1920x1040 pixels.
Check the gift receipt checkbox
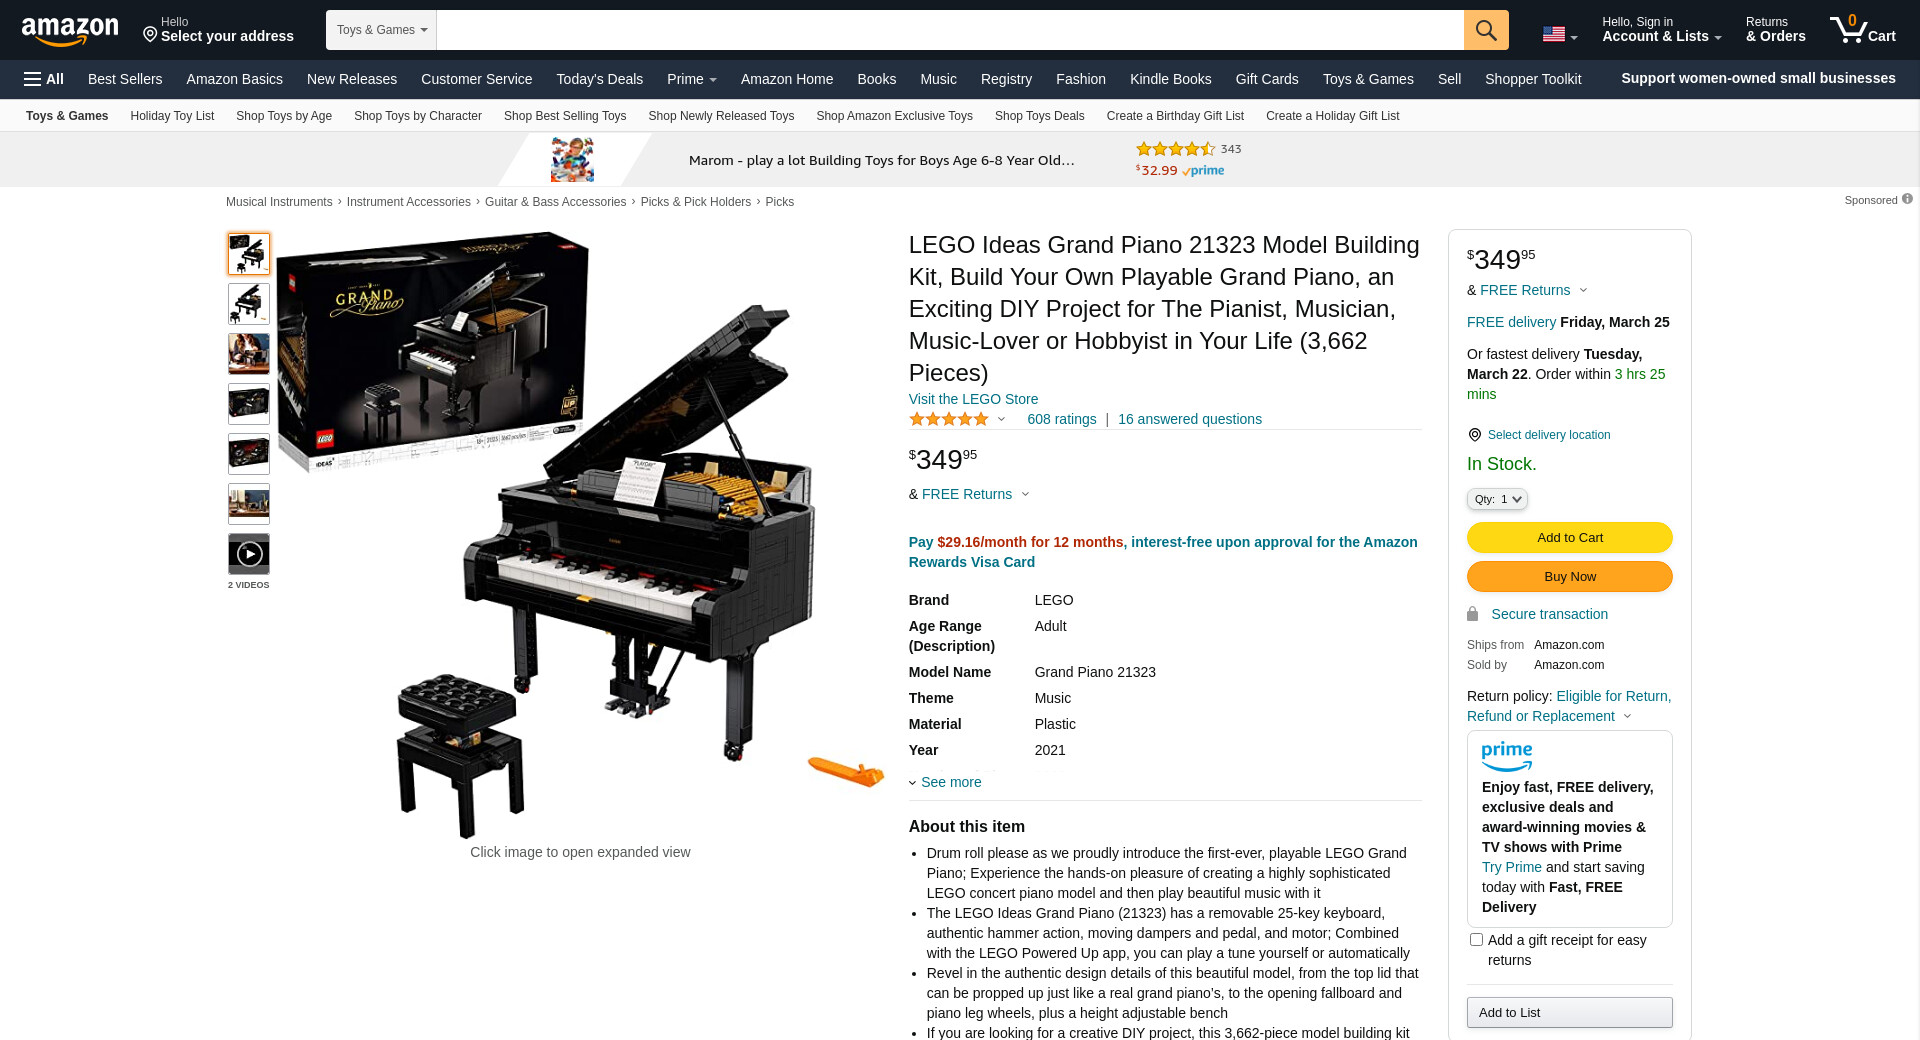[1476, 940]
